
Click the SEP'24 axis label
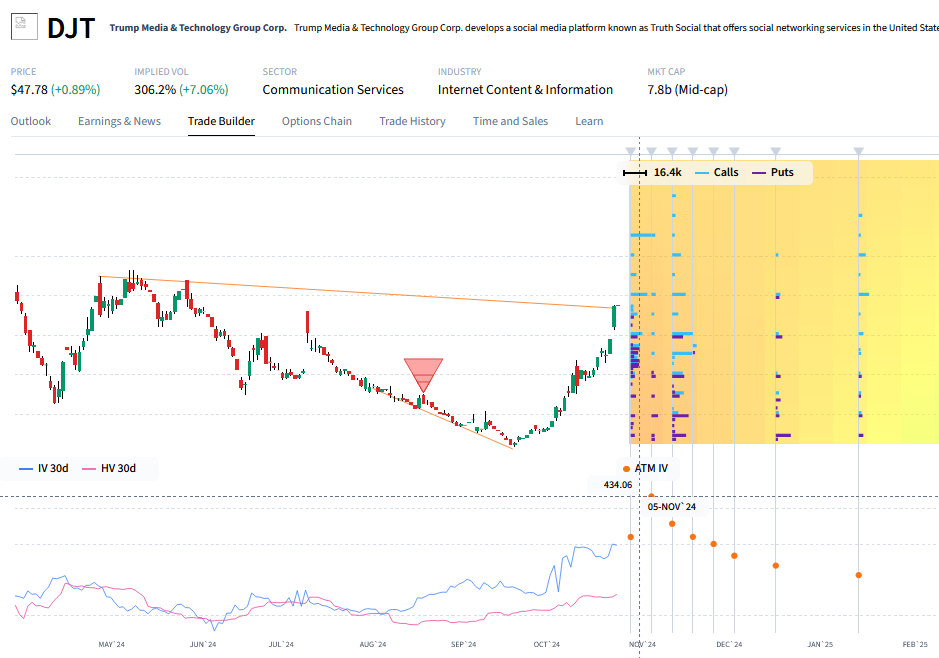click(x=464, y=644)
